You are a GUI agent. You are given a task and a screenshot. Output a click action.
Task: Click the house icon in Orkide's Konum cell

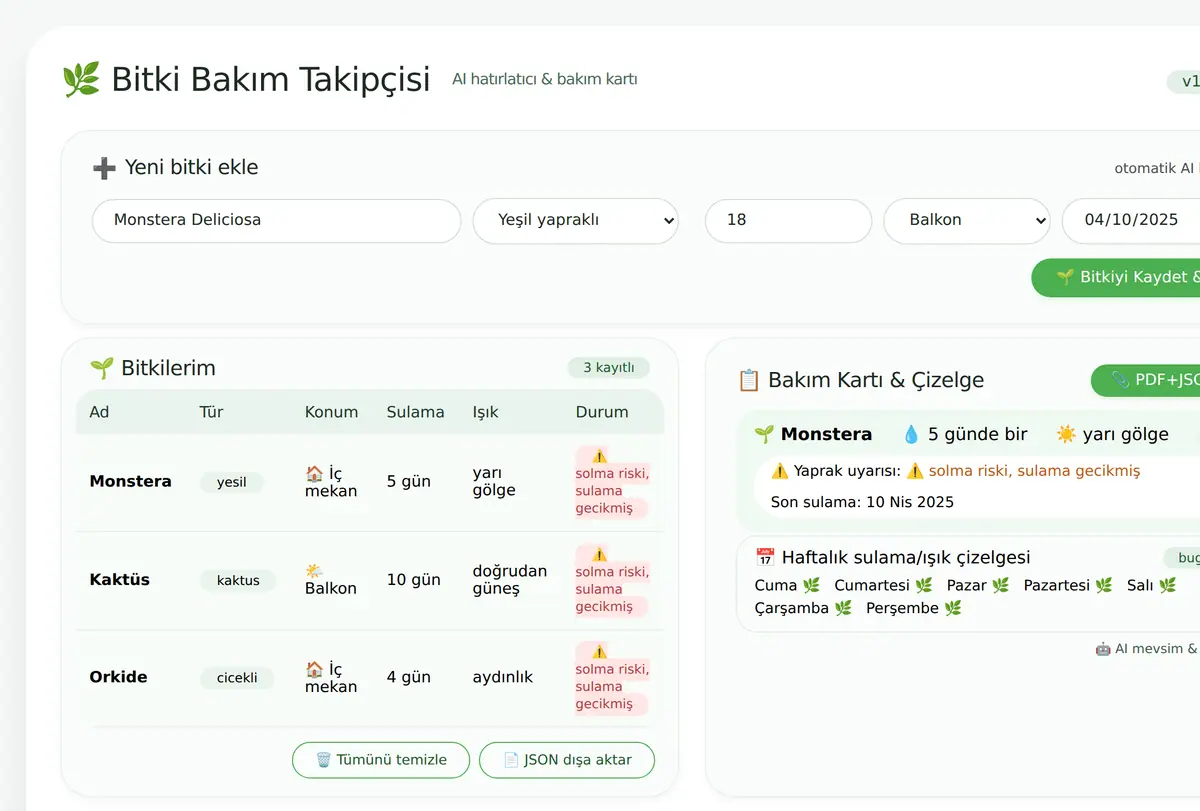tap(314, 669)
